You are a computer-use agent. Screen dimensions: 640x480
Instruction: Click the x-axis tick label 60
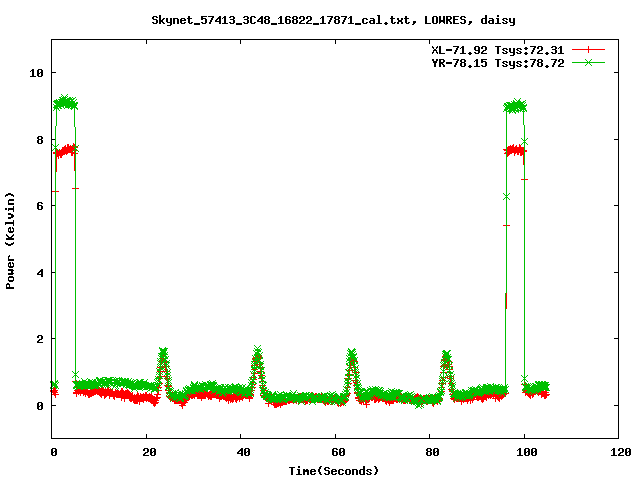338,452
